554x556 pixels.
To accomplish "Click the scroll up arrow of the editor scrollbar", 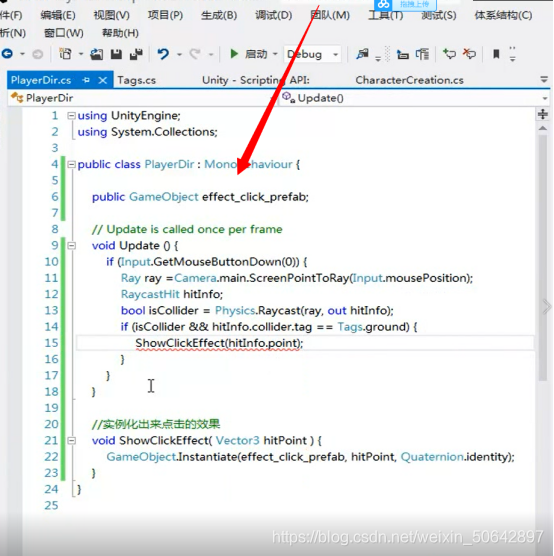I will click(543, 128).
